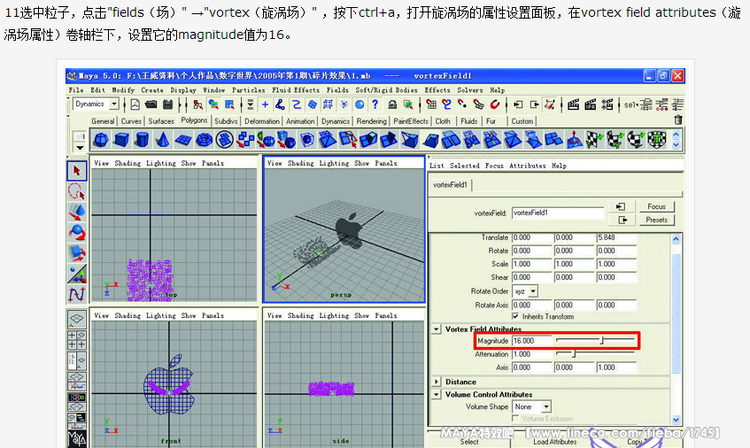Image resolution: width=750 pixels, height=448 pixels.
Task: Click the select output connection button icon
Action: [x=621, y=220]
